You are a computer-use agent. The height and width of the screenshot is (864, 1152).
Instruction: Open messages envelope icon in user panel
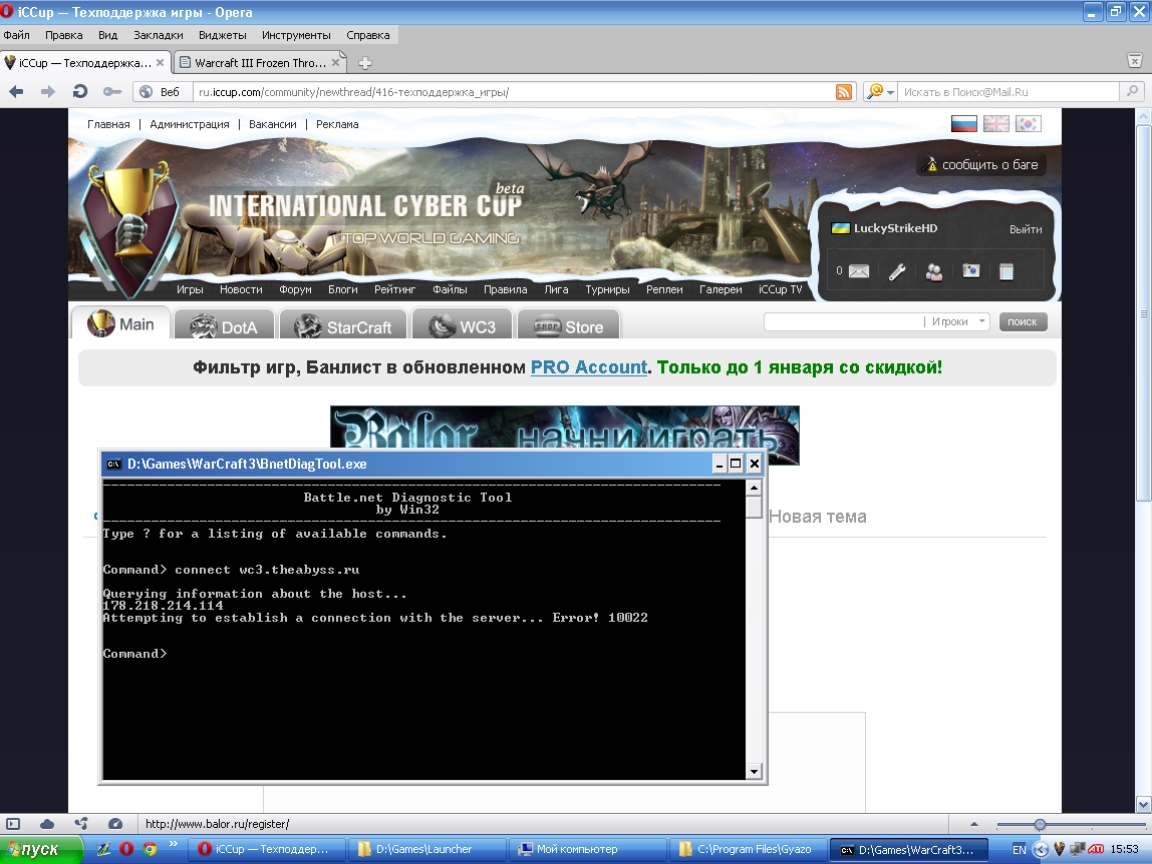click(859, 272)
